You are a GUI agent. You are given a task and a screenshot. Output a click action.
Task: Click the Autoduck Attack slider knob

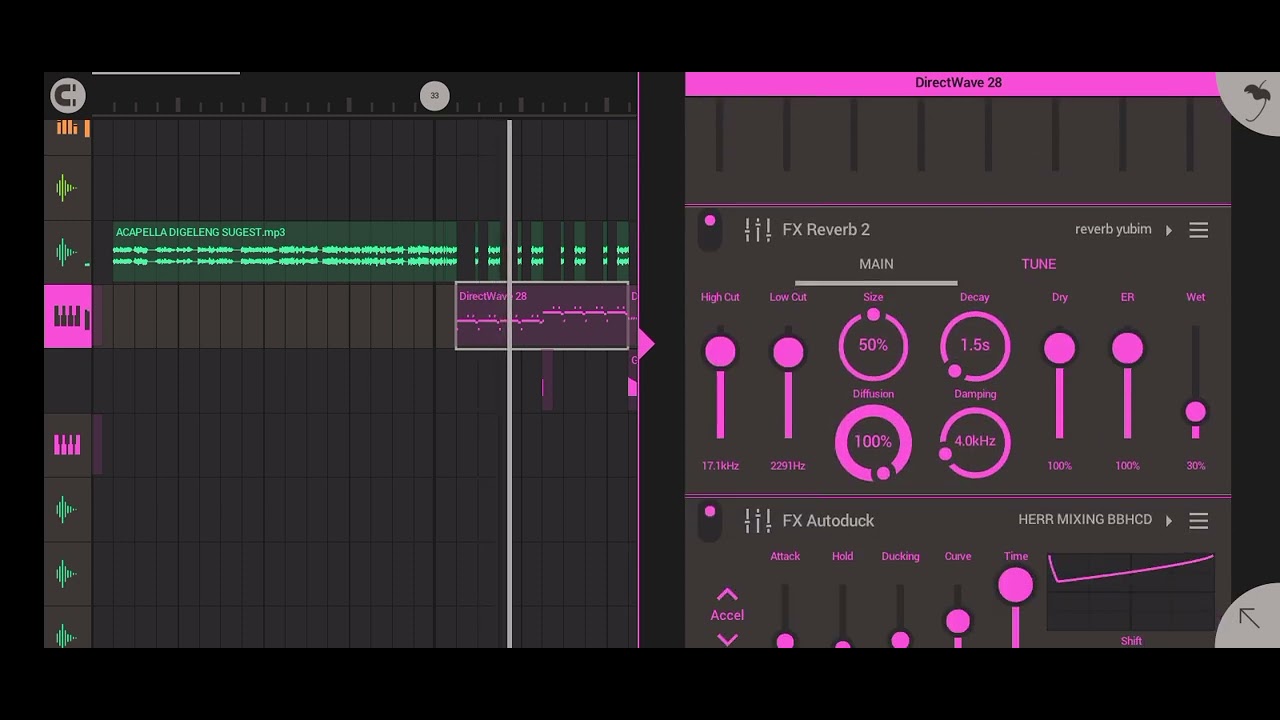(x=785, y=641)
